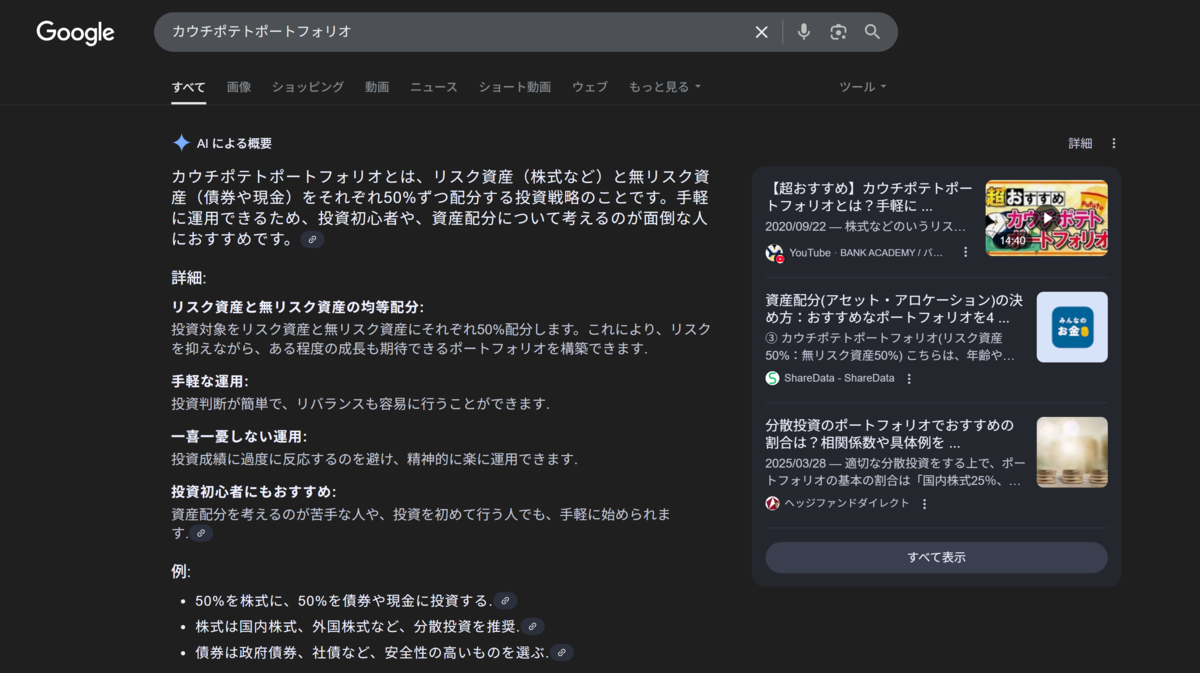Open link chip after 50%を株式に bullet
The width and height of the screenshot is (1200, 673).
point(505,601)
